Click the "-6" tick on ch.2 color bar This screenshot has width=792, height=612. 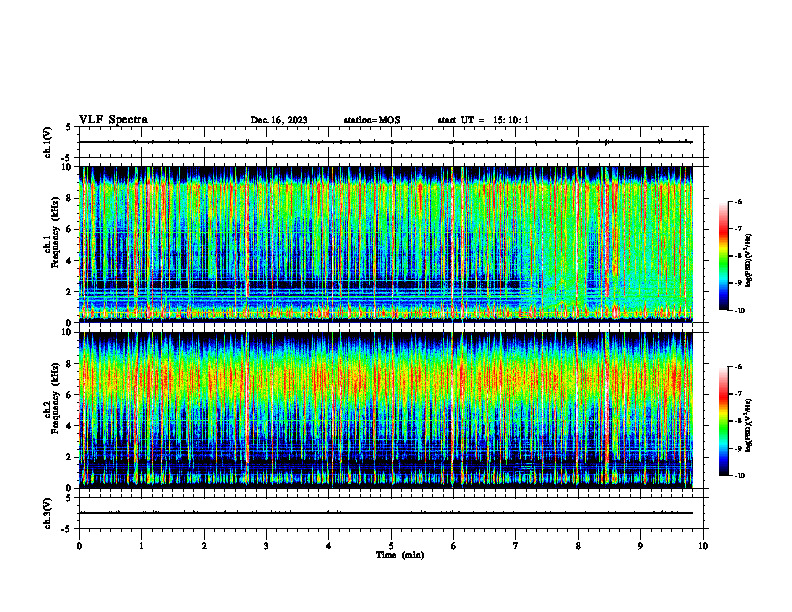click(x=739, y=367)
